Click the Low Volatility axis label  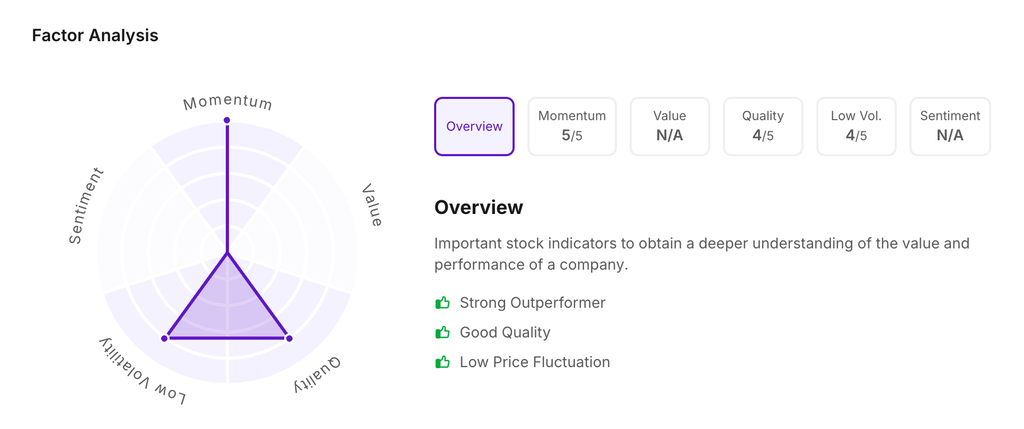click(x=142, y=373)
